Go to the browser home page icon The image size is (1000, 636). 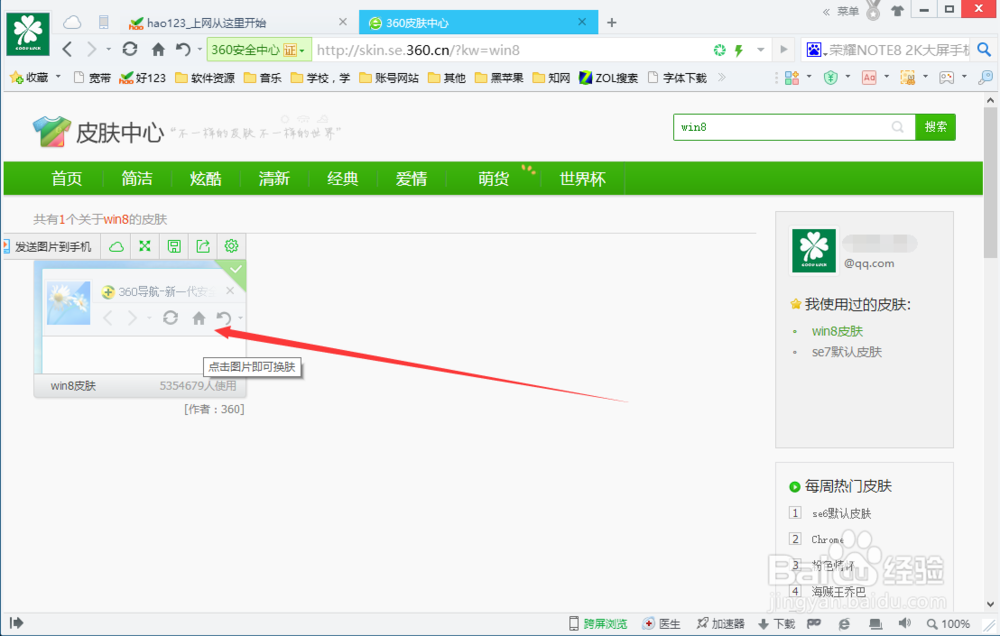(158, 49)
